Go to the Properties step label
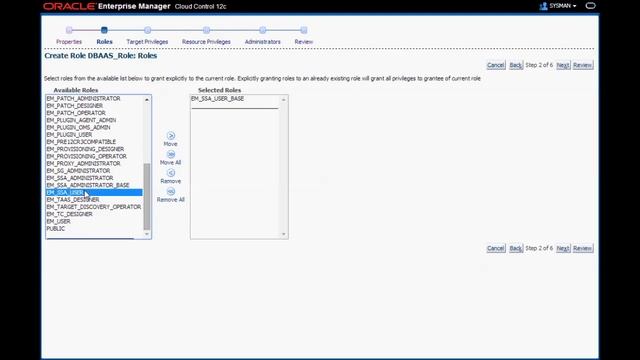The width and height of the screenshot is (640, 360). (69, 42)
